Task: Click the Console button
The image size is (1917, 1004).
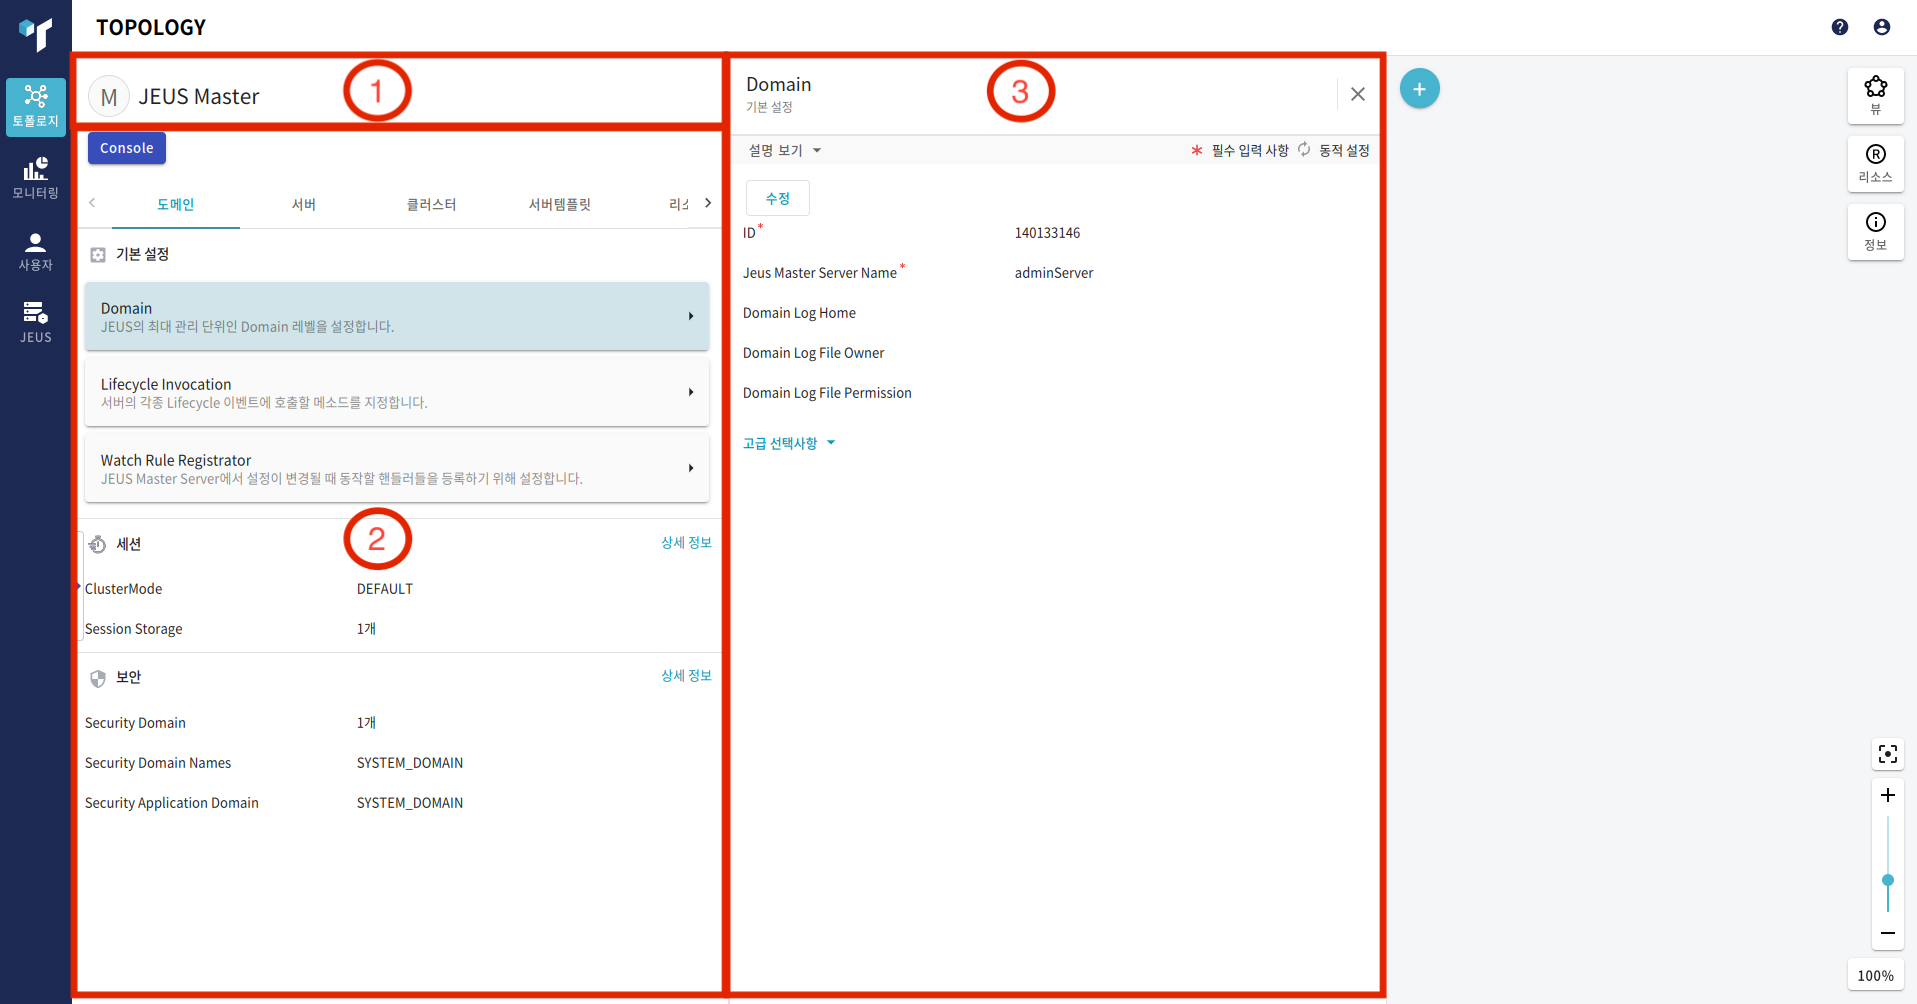Action: coord(127,148)
